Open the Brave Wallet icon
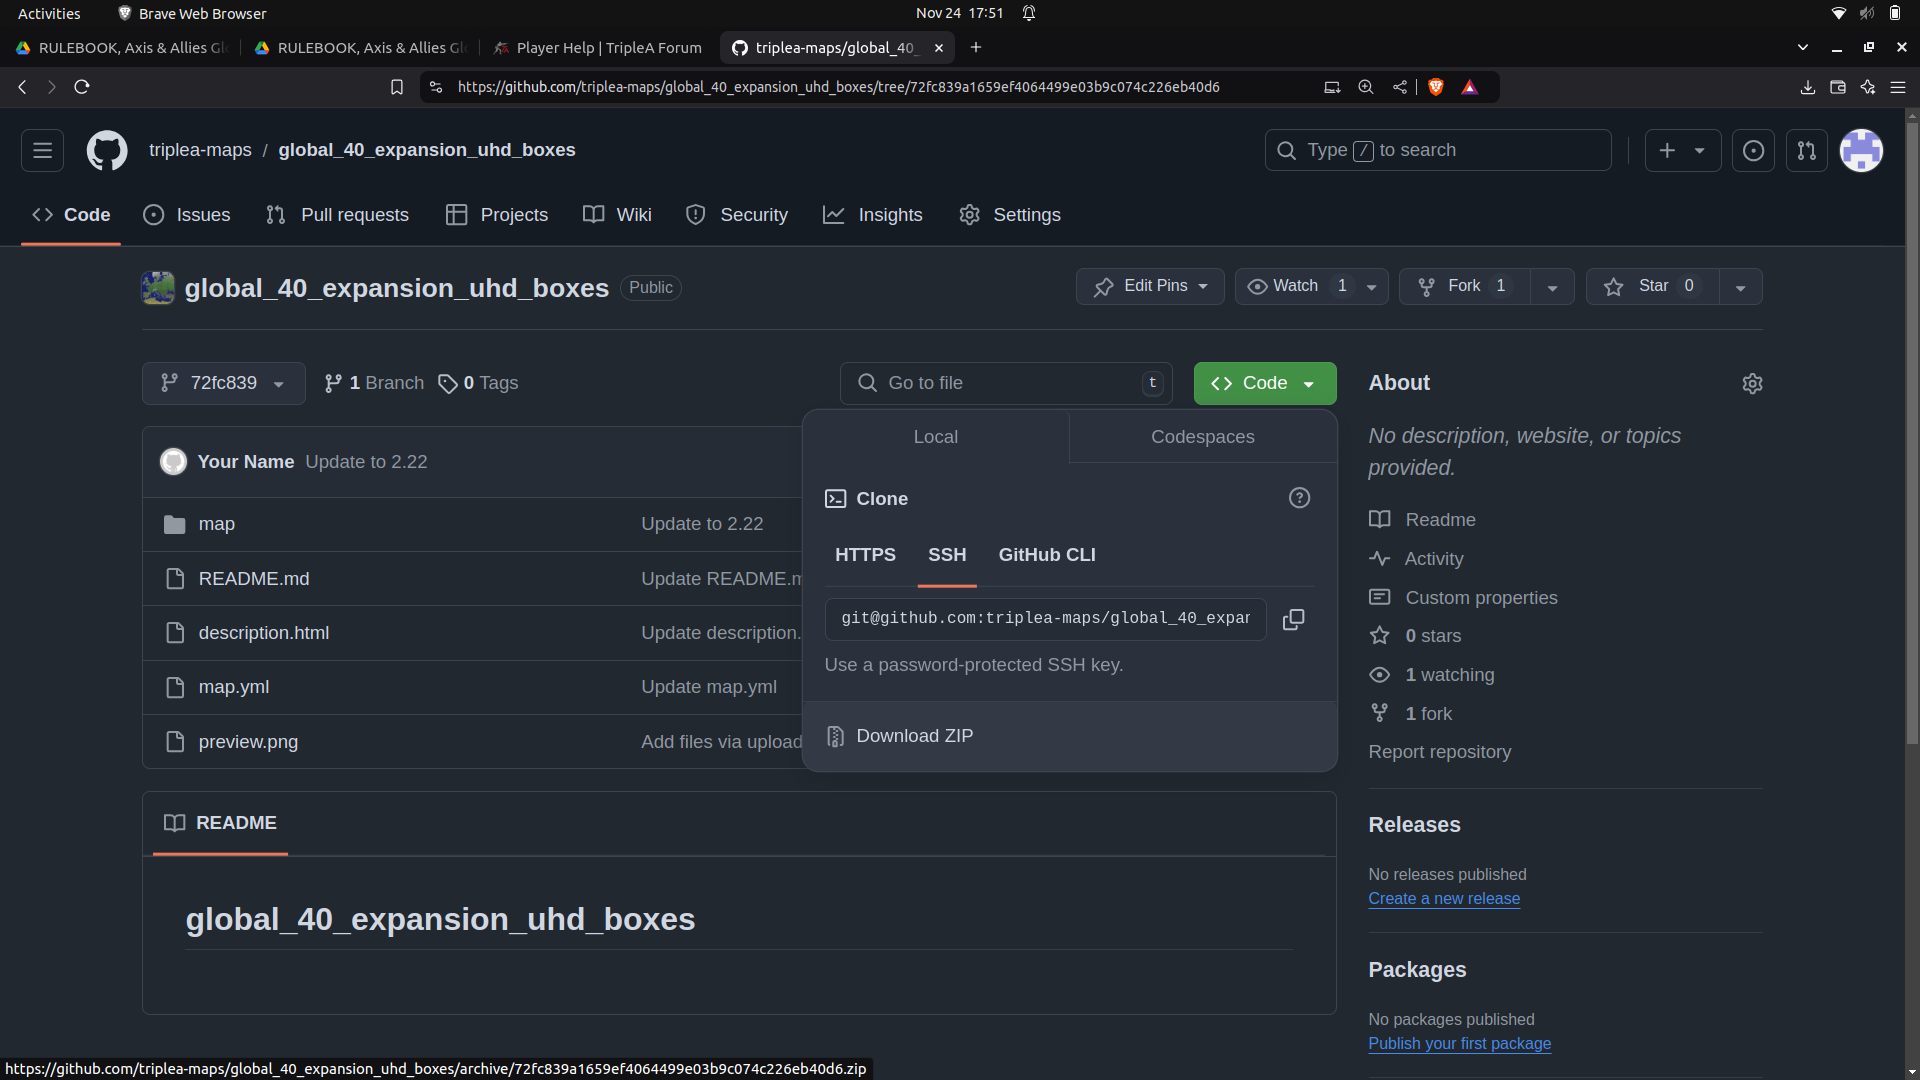Image resolution: width=1920 pixels, height=1080 pixels. 1837,87
